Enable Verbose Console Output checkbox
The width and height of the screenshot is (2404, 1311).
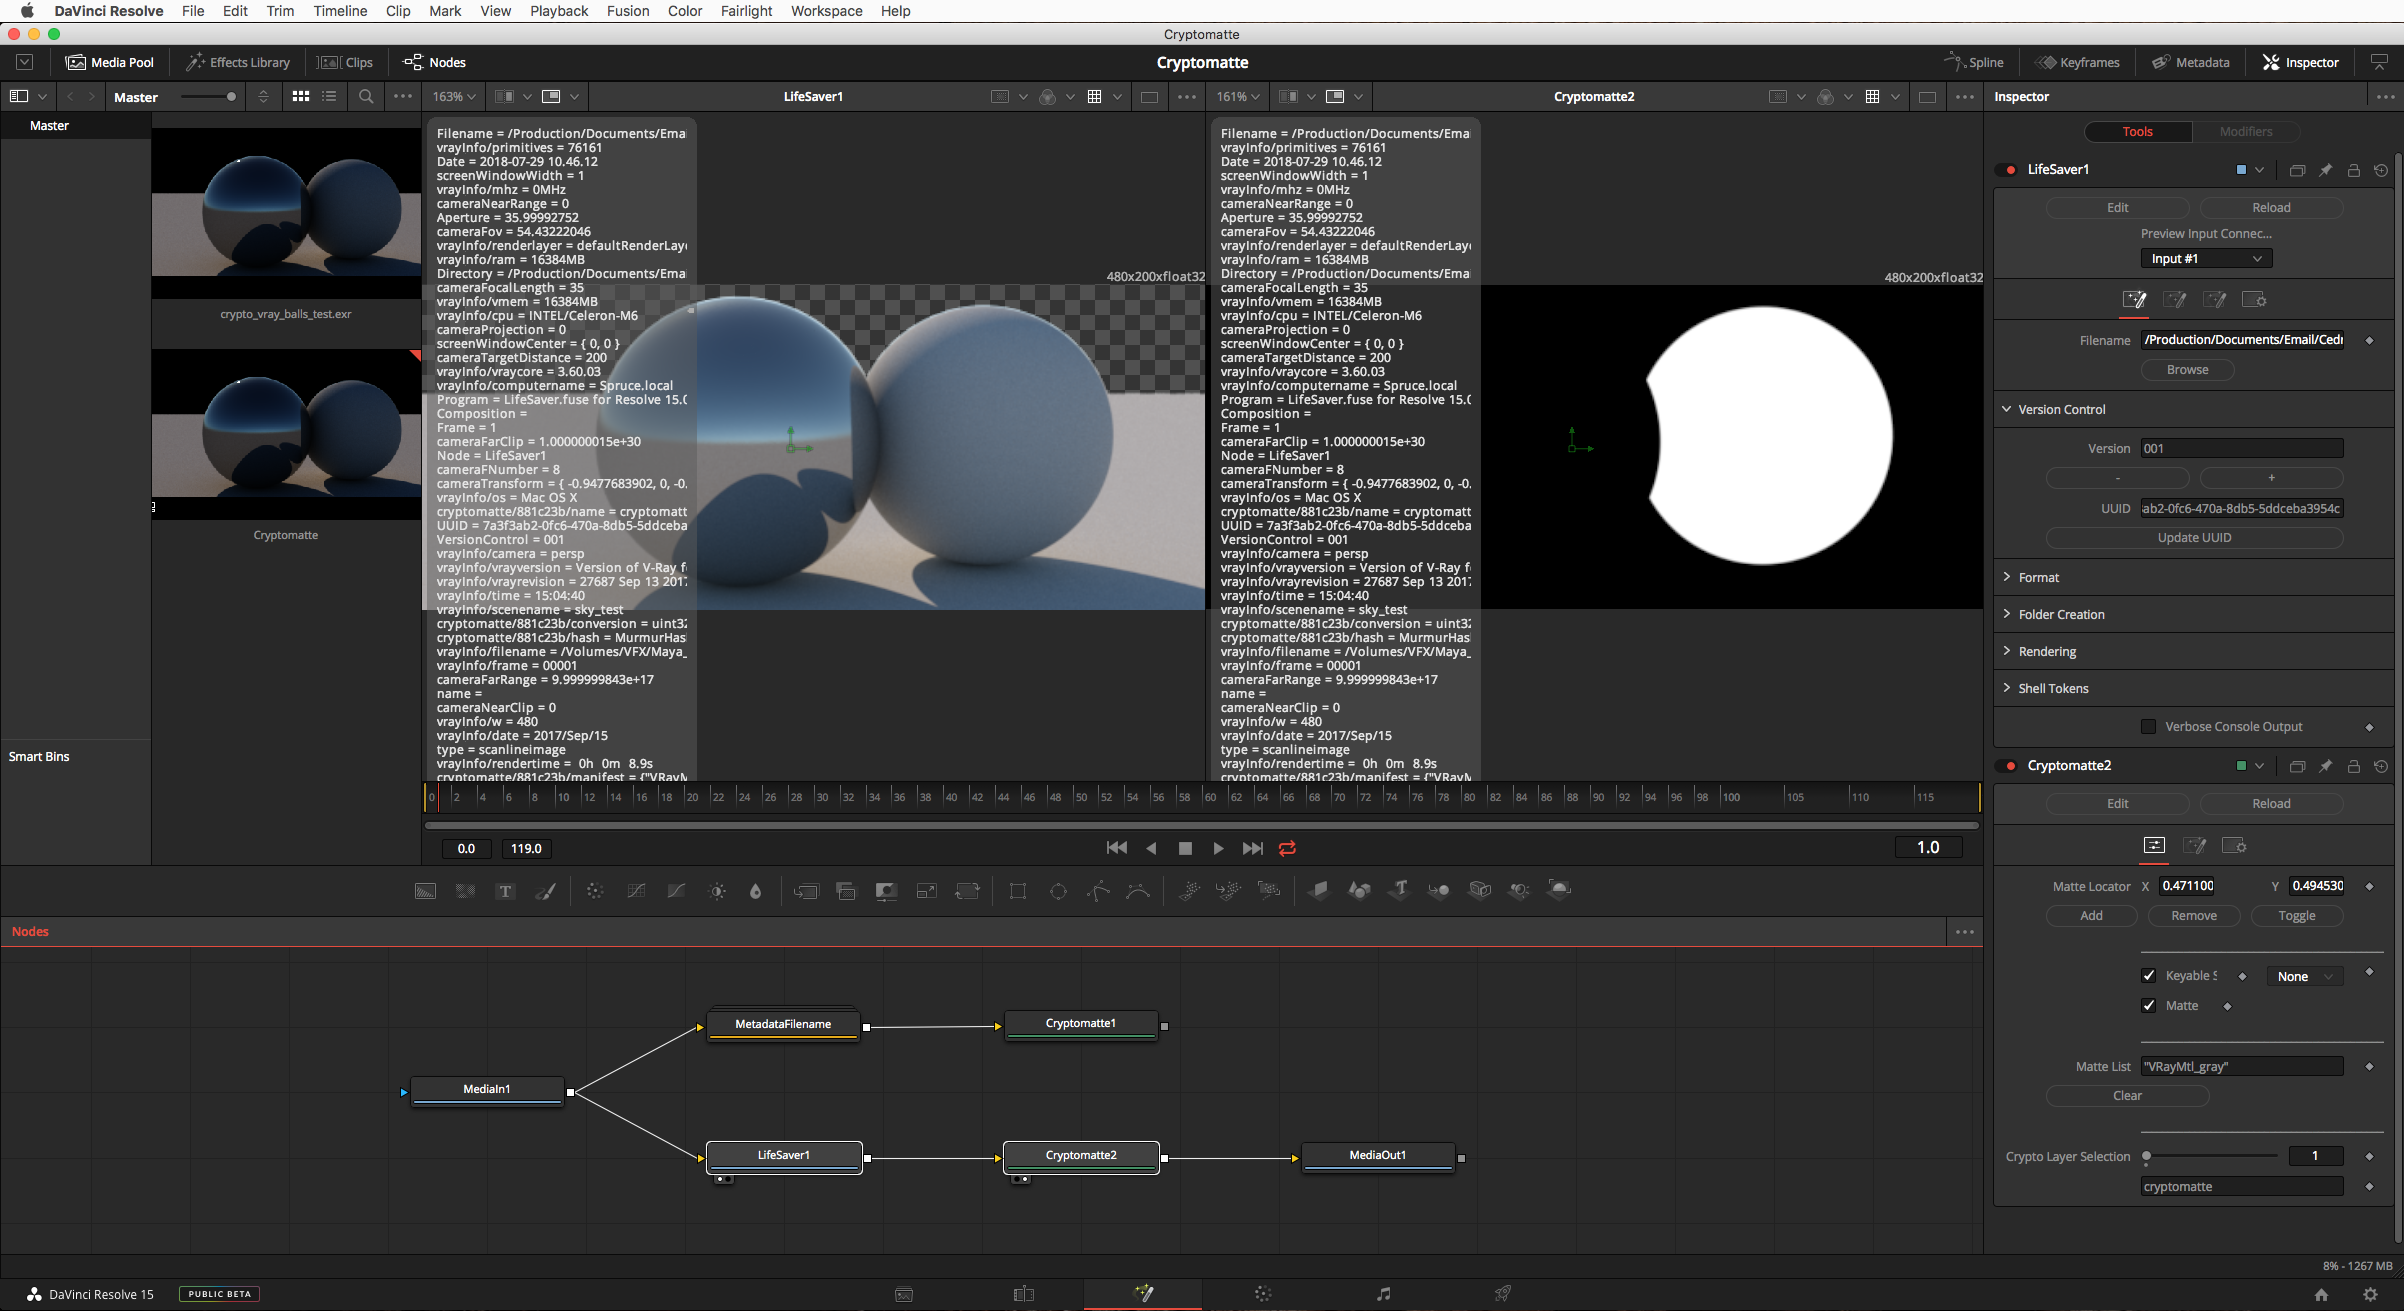point(2148,726)
